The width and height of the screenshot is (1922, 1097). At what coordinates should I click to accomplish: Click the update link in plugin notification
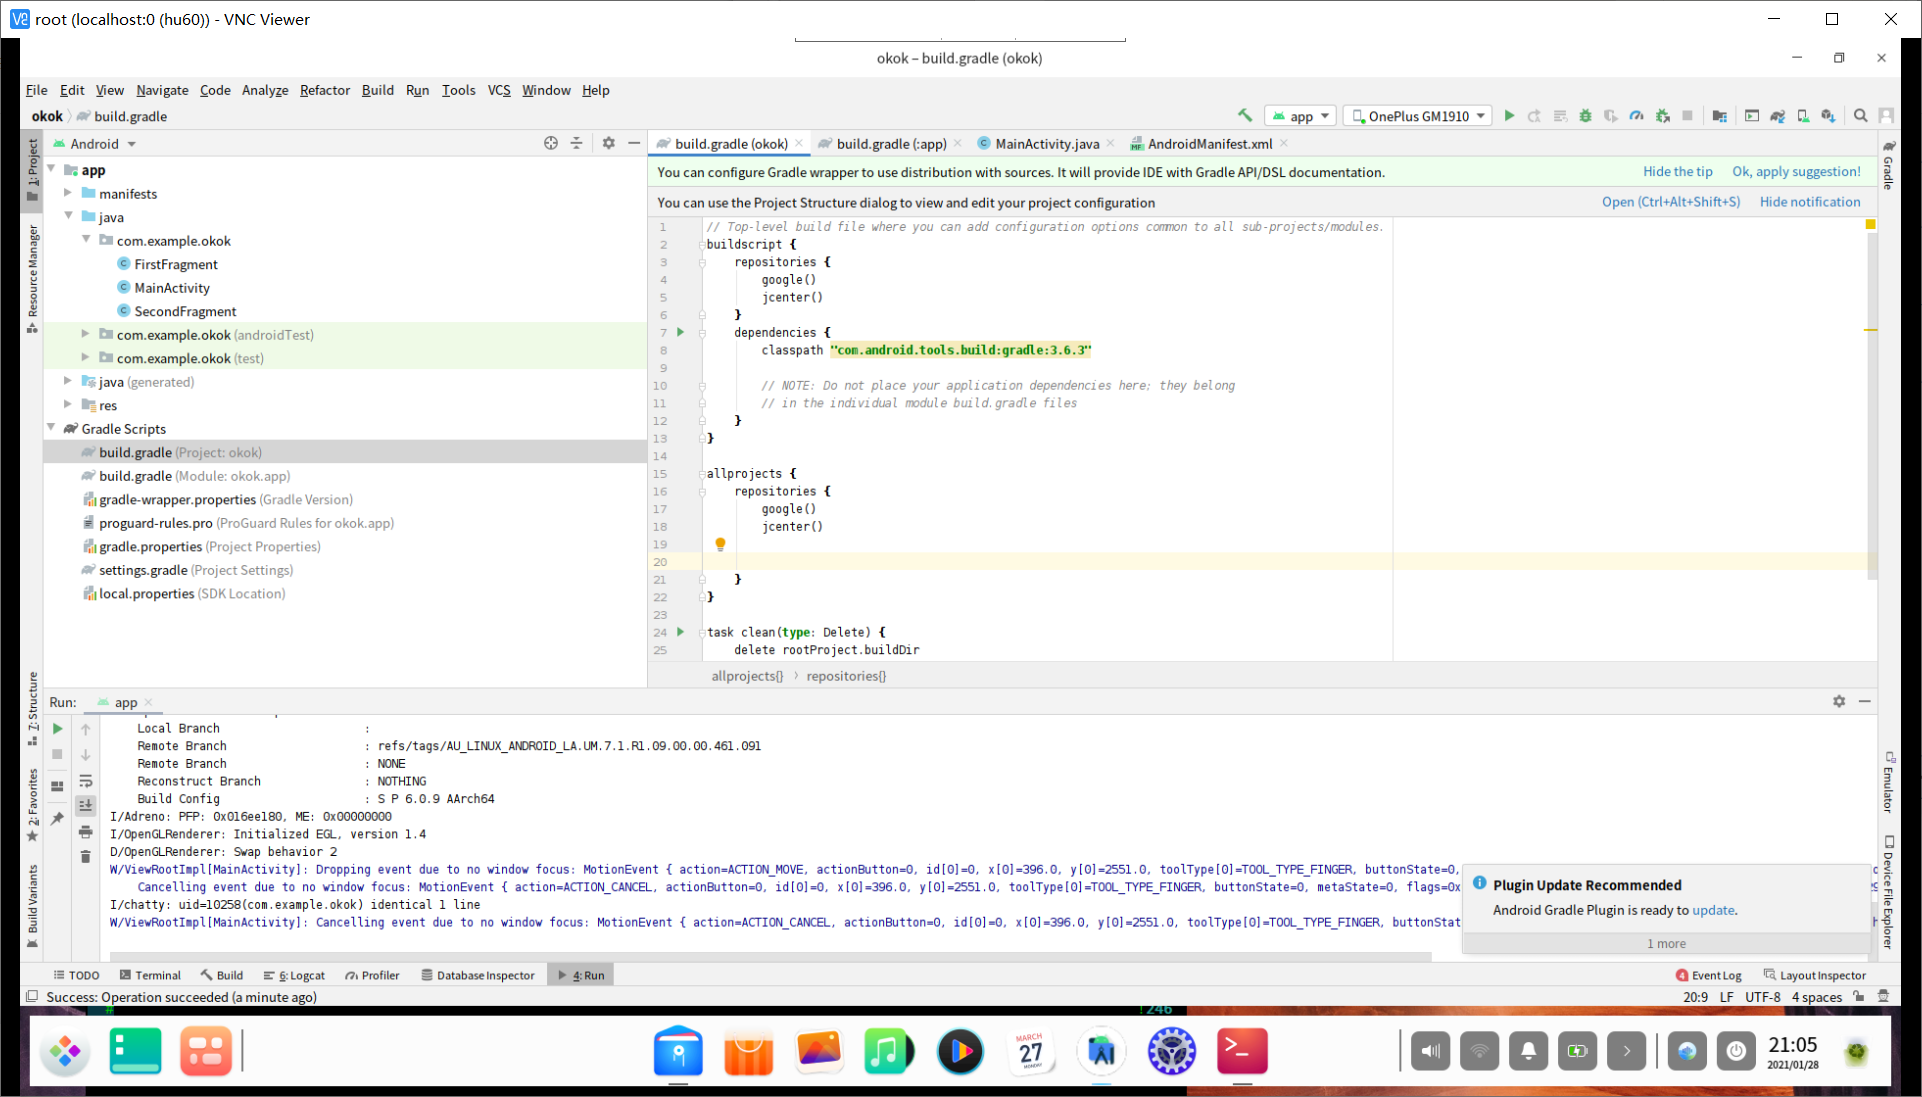(1712, 910)
